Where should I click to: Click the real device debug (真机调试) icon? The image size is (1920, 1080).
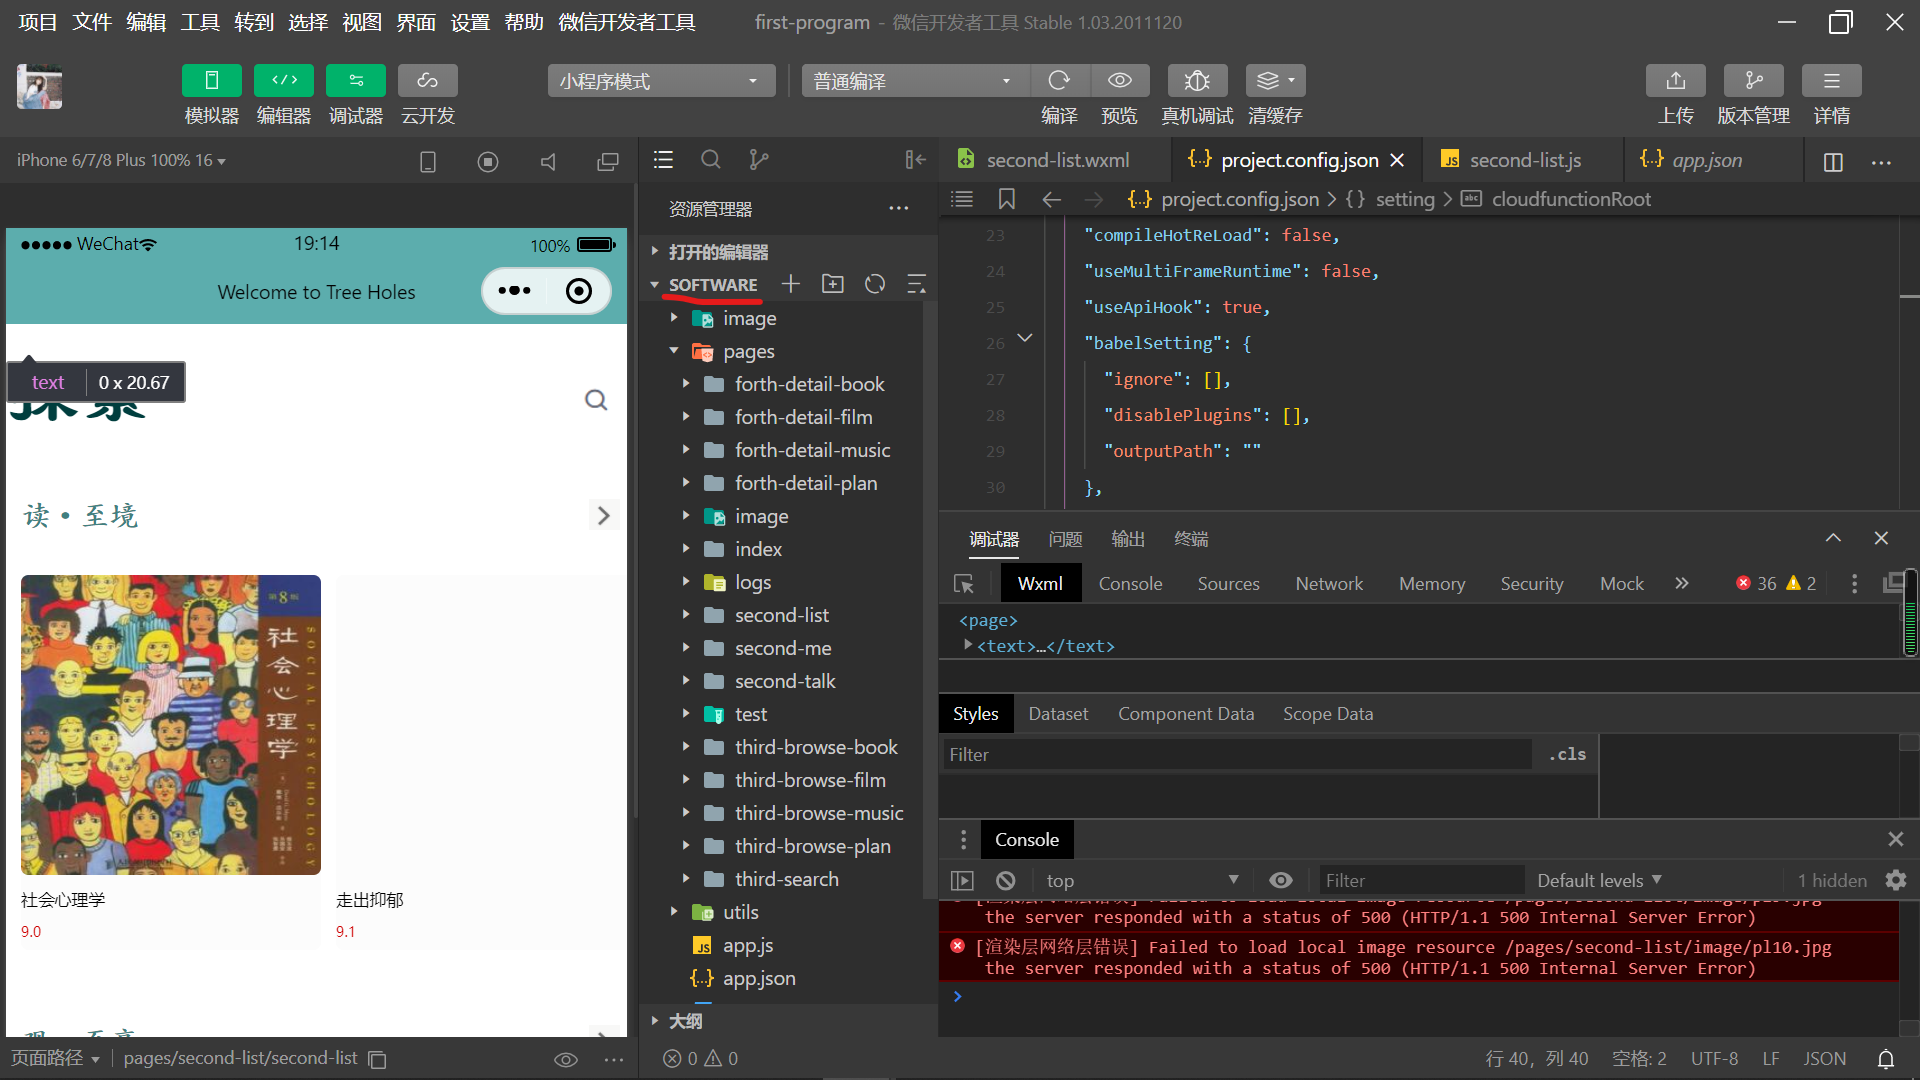[1197, 81]
